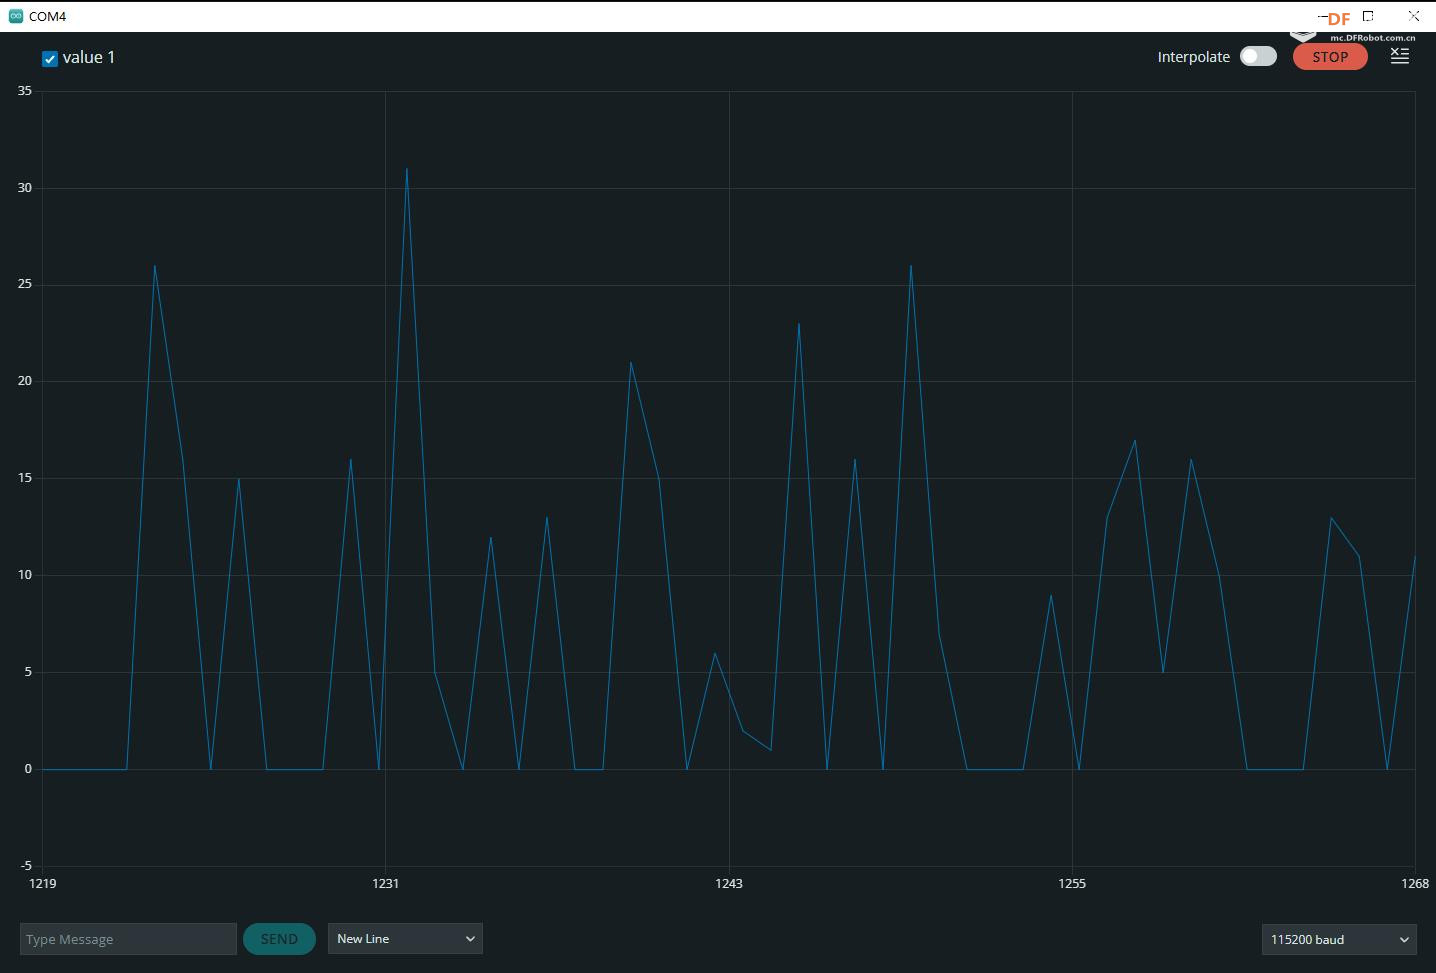Click the y-axis label 20
1436x973 pixels.
pyautogui.click(x=25, y=381)
